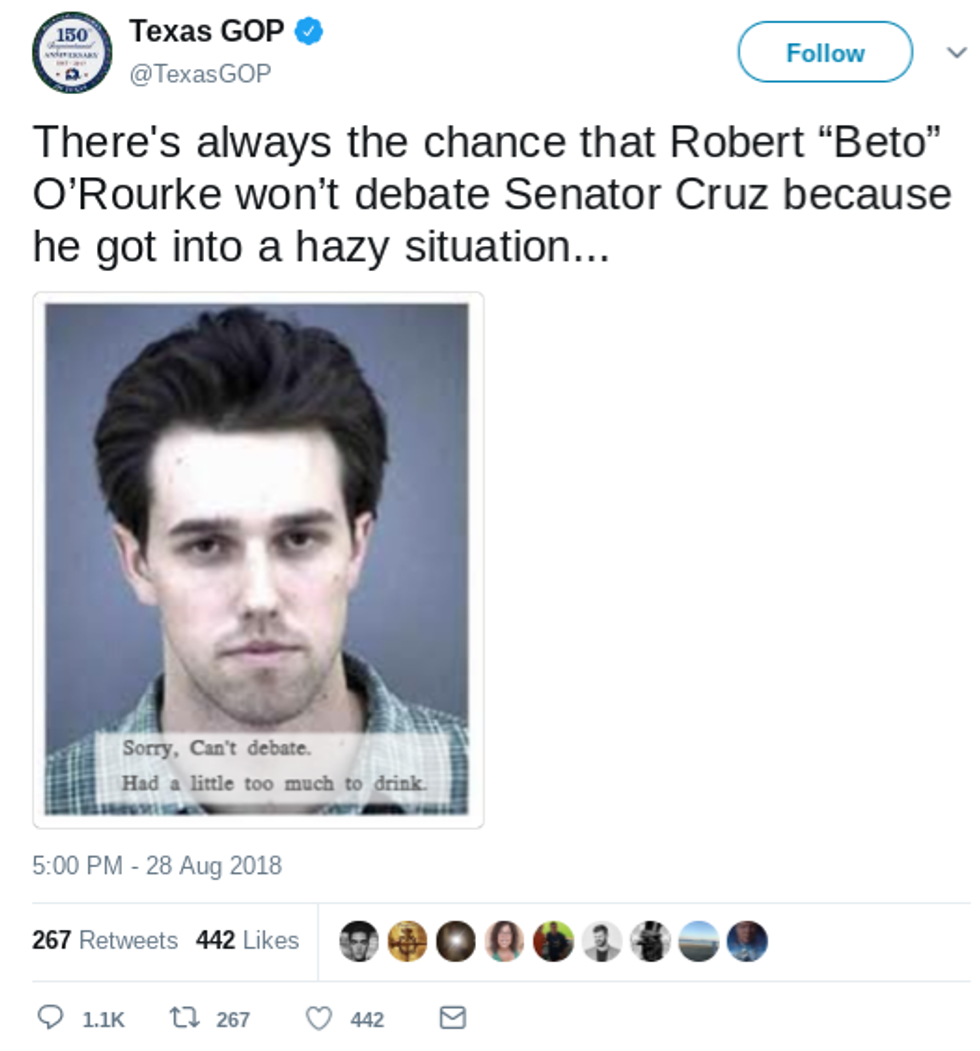The height and width of the screenshot is (1051, 980).
Task: Click the reply speech bubble icon
Action: [50, 1018]
